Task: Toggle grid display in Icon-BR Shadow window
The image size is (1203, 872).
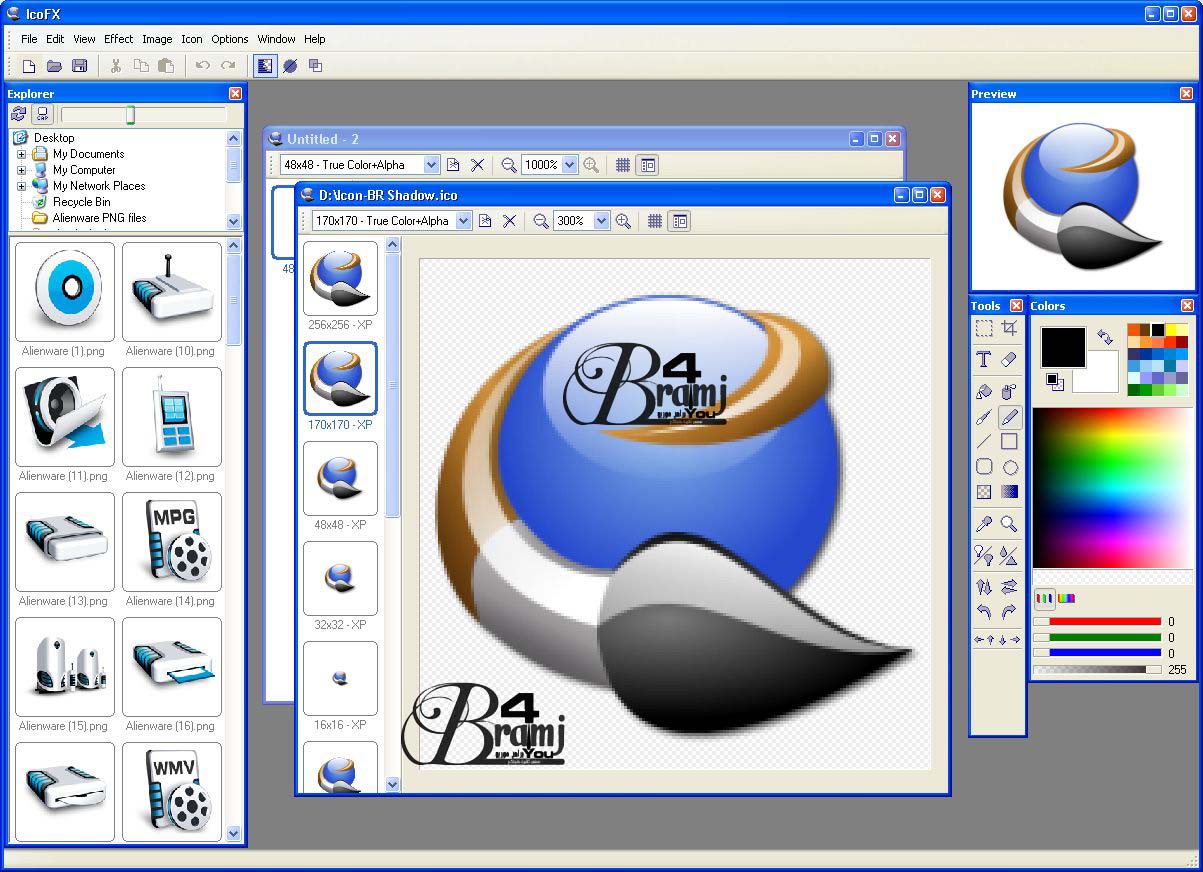Action: 655,221
